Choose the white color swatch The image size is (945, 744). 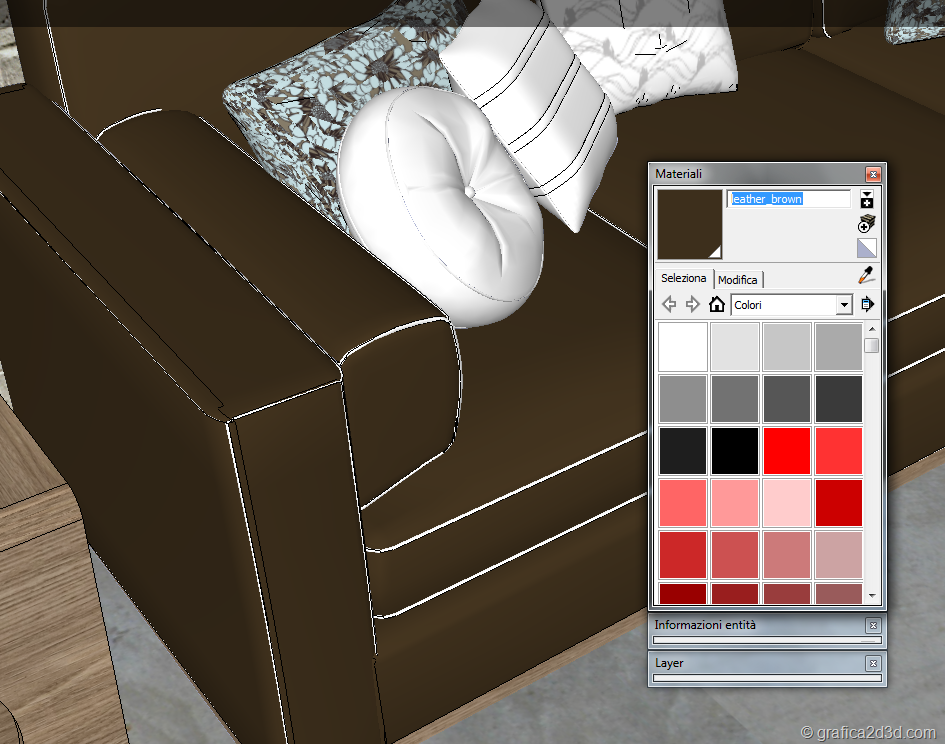(683, 347)
